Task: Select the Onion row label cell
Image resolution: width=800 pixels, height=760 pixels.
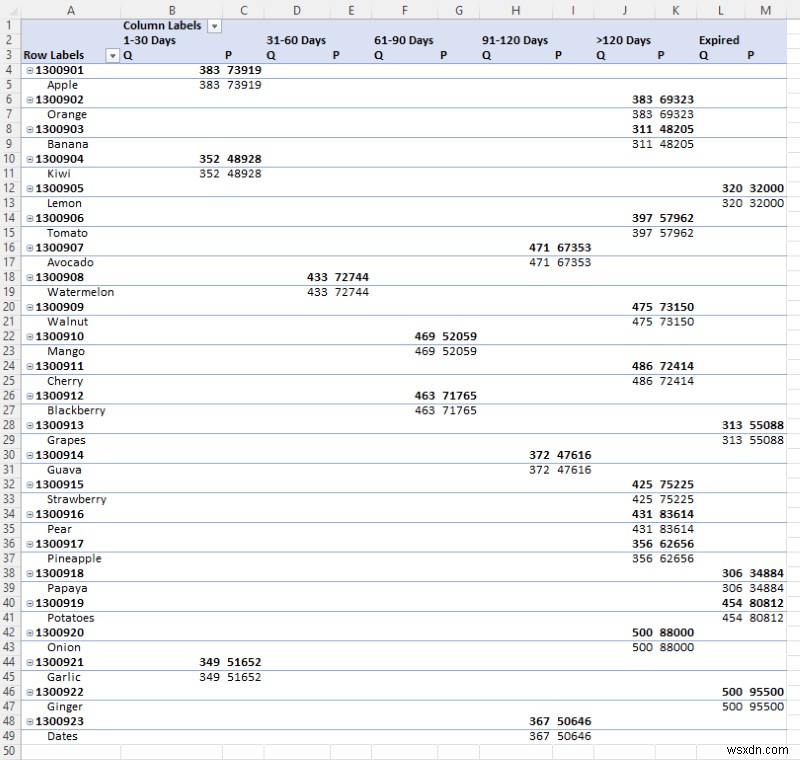Action: point(63,647)
